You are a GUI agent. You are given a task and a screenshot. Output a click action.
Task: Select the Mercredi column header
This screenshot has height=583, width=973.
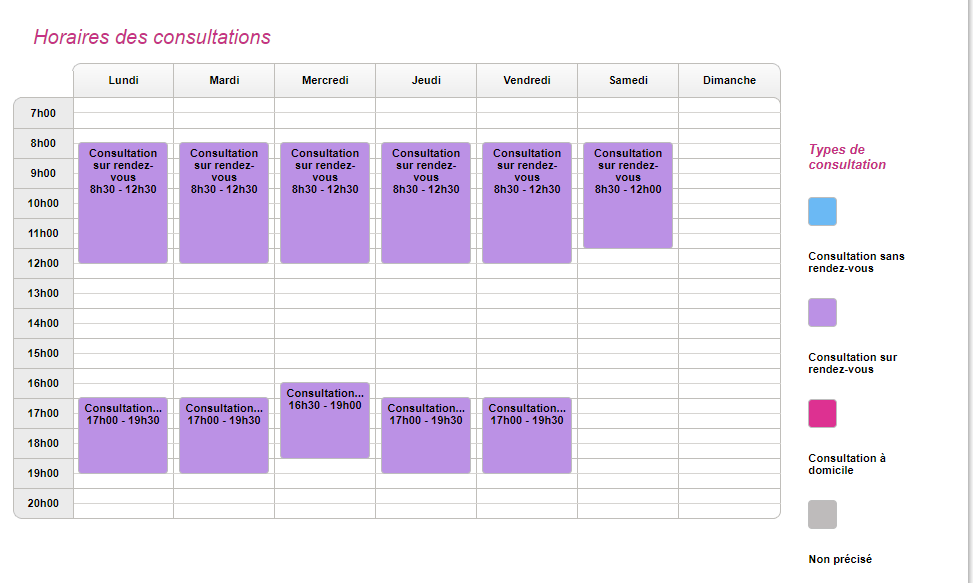coord(325,80)
